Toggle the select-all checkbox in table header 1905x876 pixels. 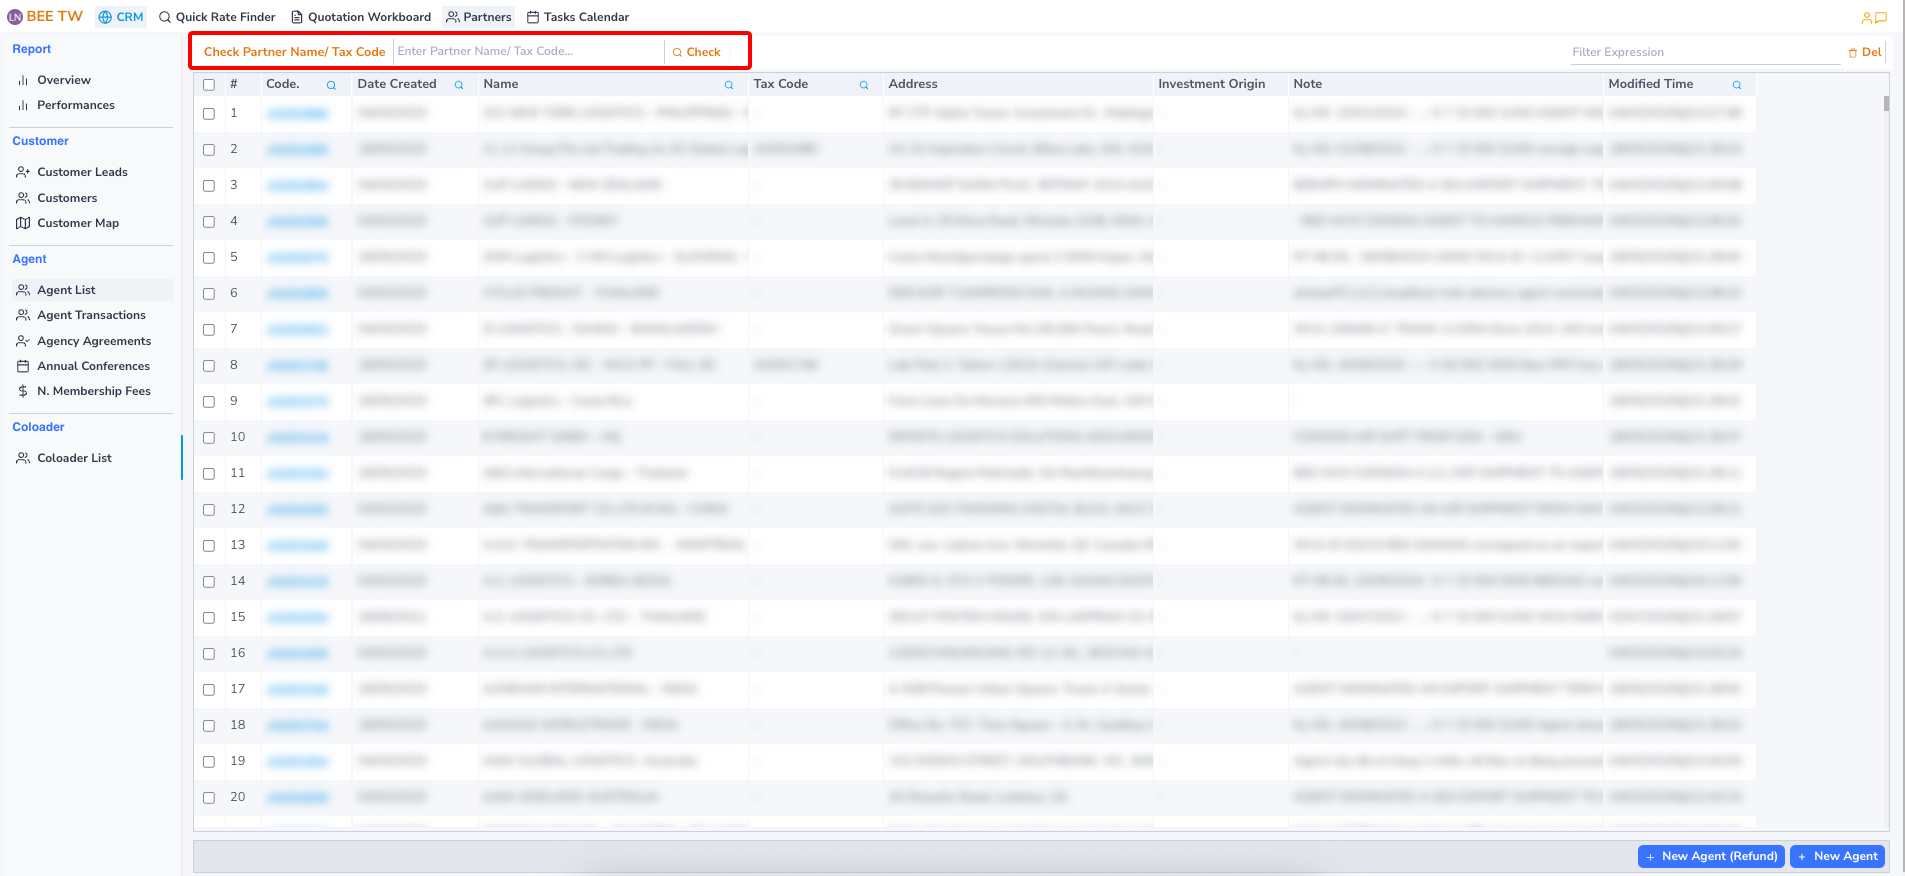click(x=209, y=85)
